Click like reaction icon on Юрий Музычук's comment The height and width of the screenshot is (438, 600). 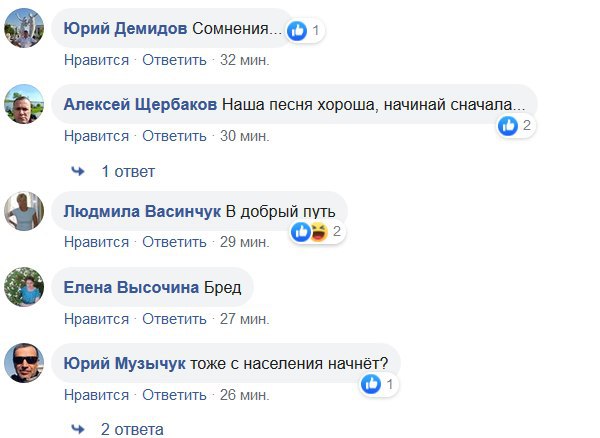[x=371, y=384]
